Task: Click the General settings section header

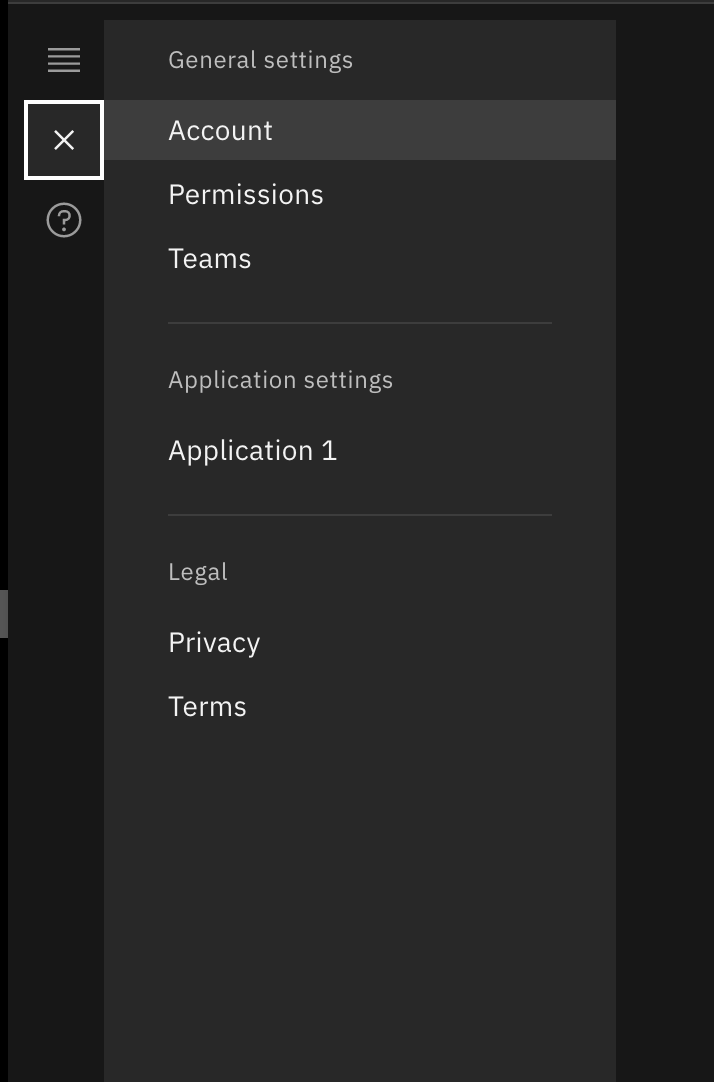Action: click(260, 60)
